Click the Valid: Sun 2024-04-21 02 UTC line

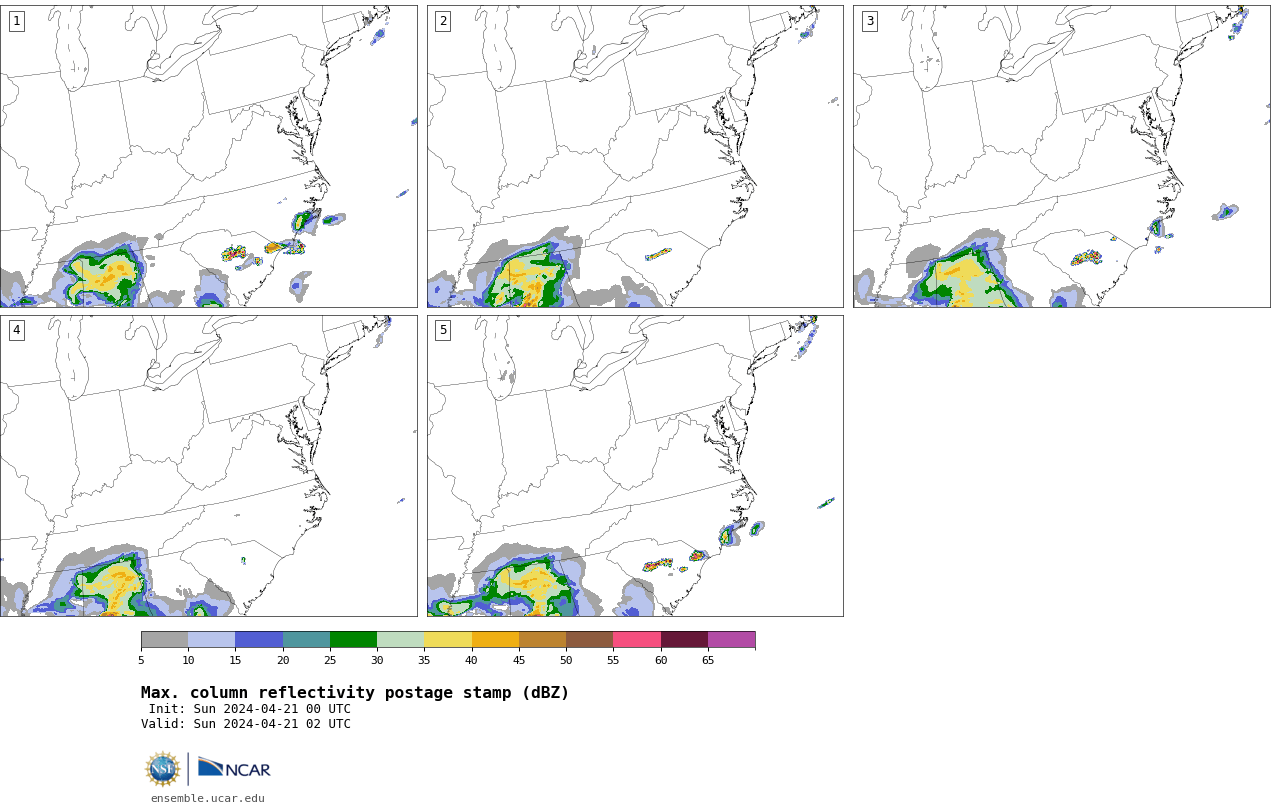click(x=246, y=724)
